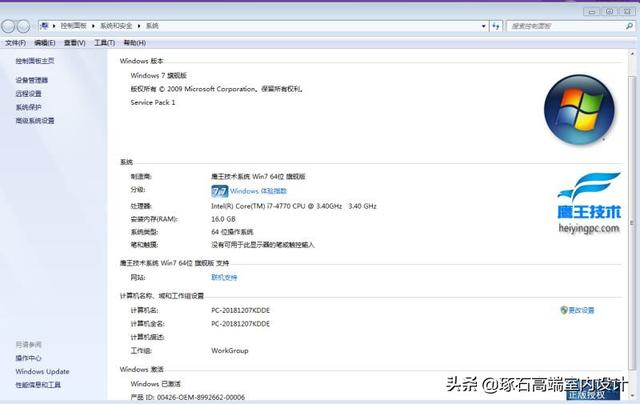Open the 查看(V) menu
The height and width of the screenshot is (404, 640).
point(75,43)
